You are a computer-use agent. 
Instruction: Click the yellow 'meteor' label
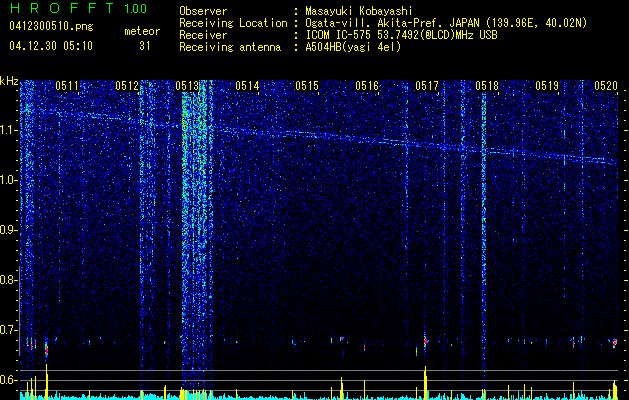[x=142, y=31]
